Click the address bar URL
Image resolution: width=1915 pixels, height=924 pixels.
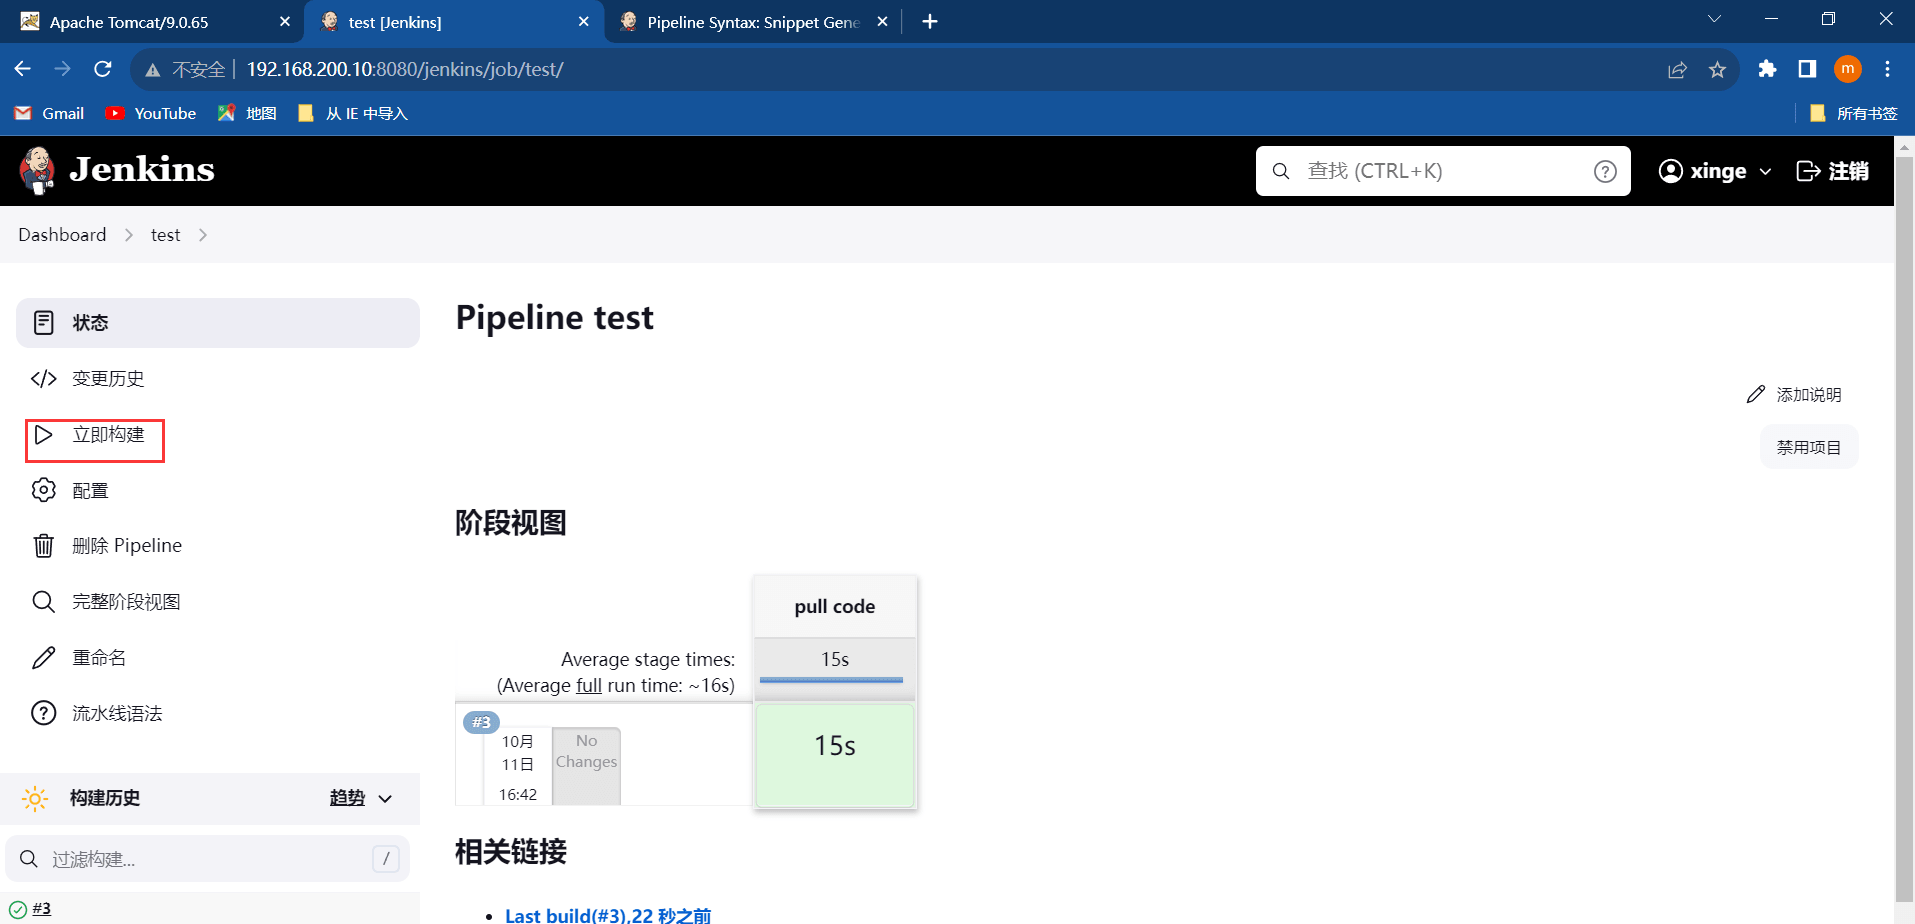[405, 70]
